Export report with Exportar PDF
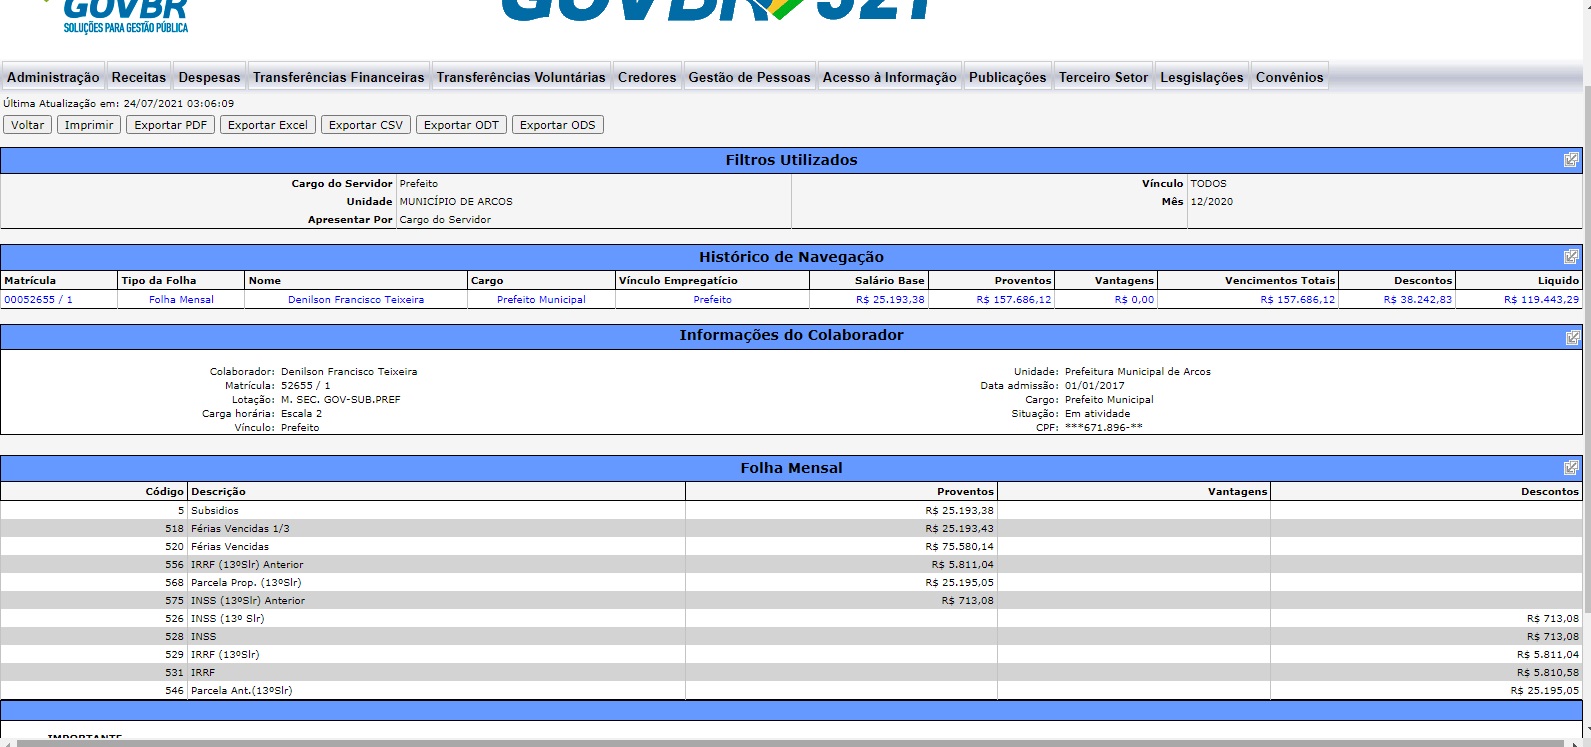 171,125
